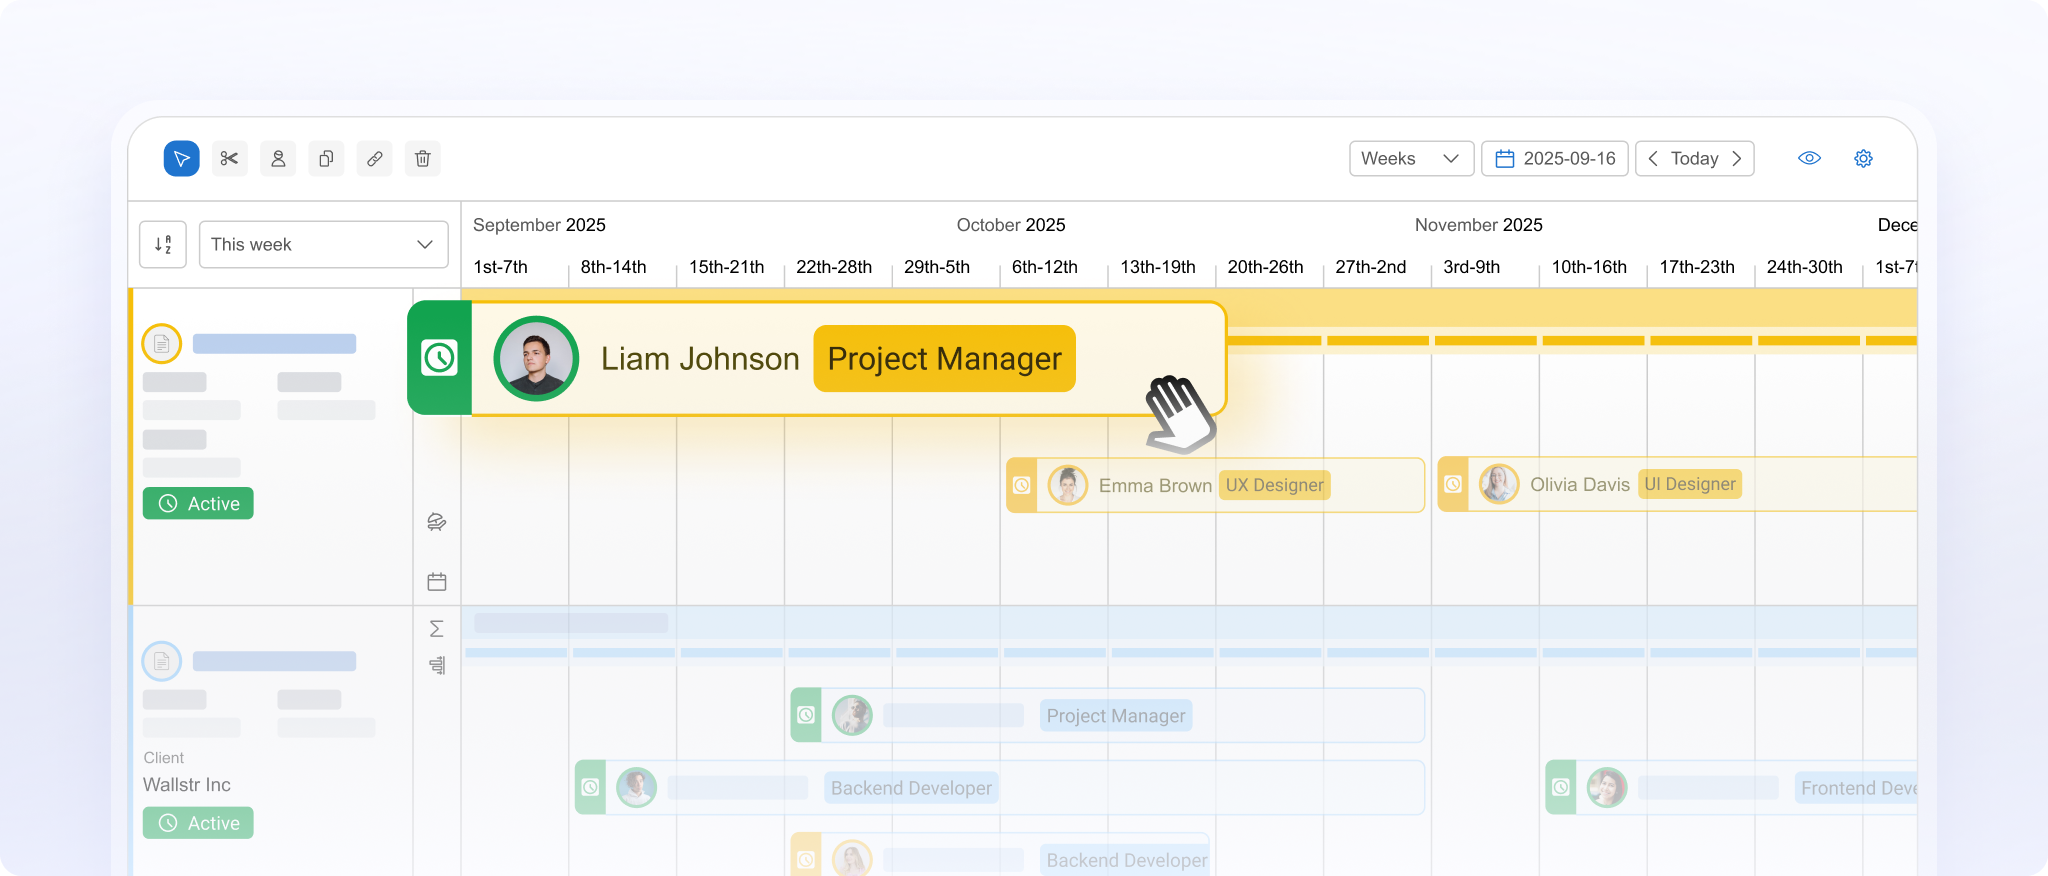
Task: Select Emma Brown UX Designer allocation
Action: click(1214, 486)
